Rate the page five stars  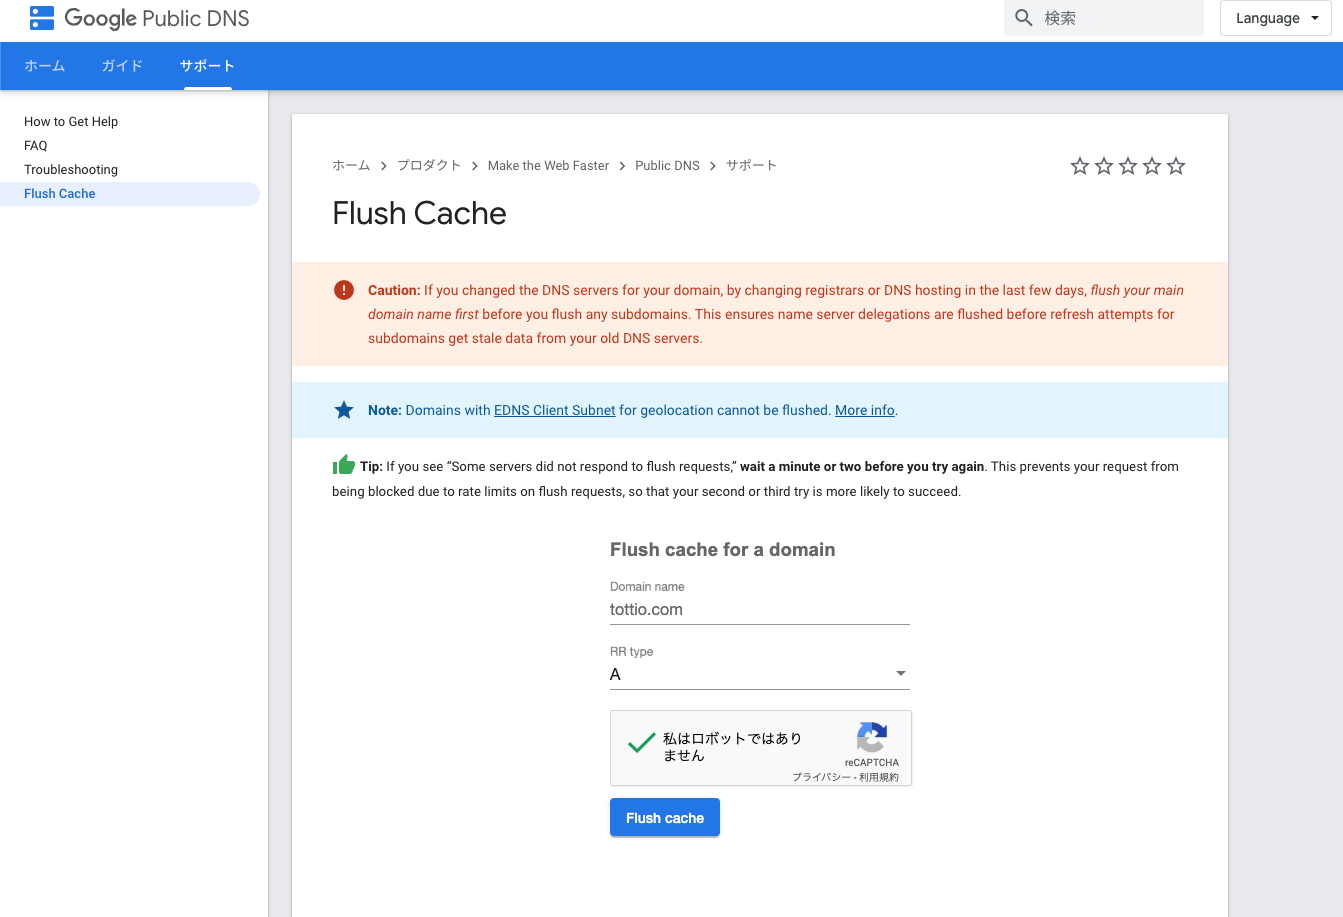[x=1176, y=166]
